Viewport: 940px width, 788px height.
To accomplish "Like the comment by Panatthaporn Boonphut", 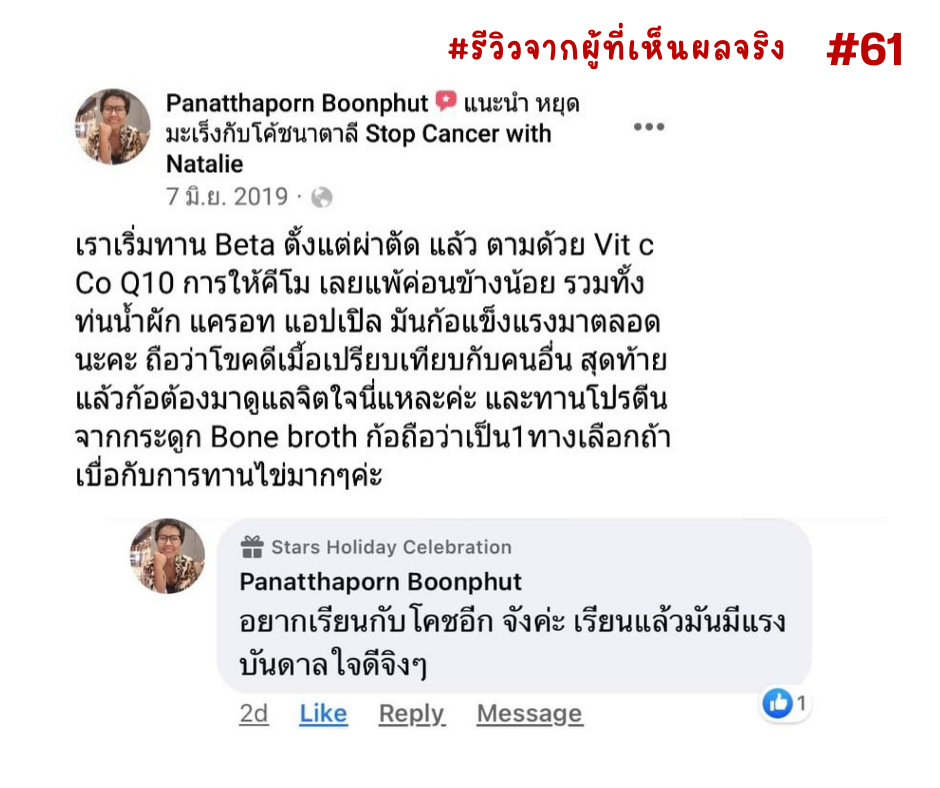I will [323, 713].
